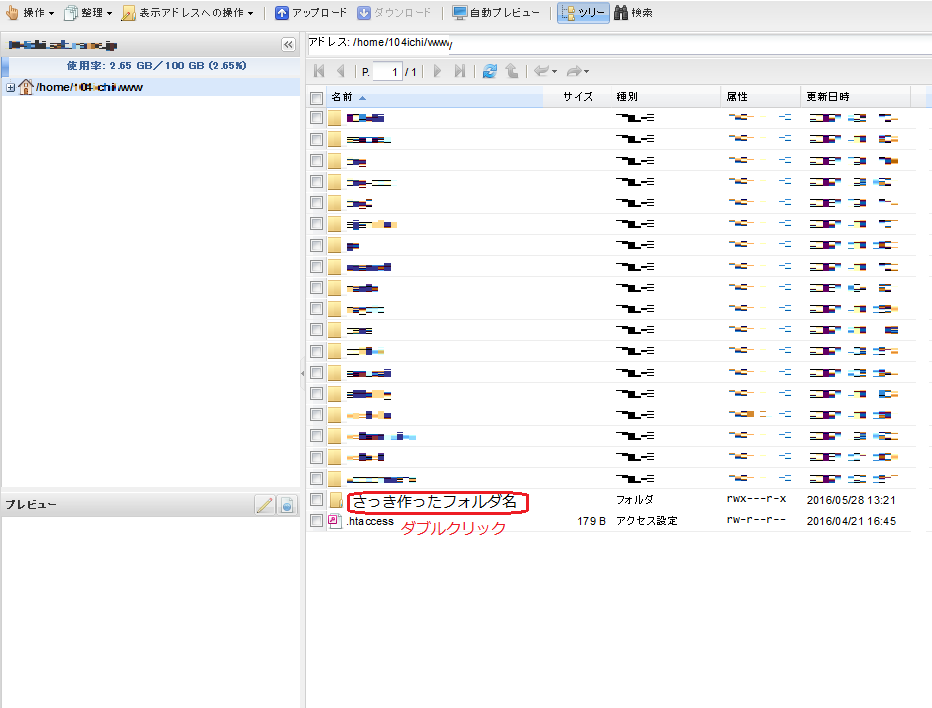Expand the /home tree node
932x708 pixels.
(10, 88)
